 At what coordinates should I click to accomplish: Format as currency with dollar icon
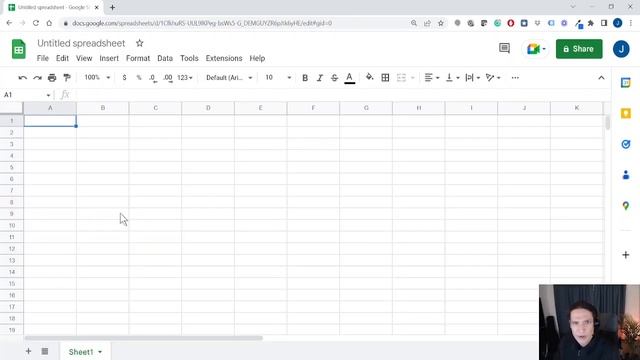(x=124, y=78)
